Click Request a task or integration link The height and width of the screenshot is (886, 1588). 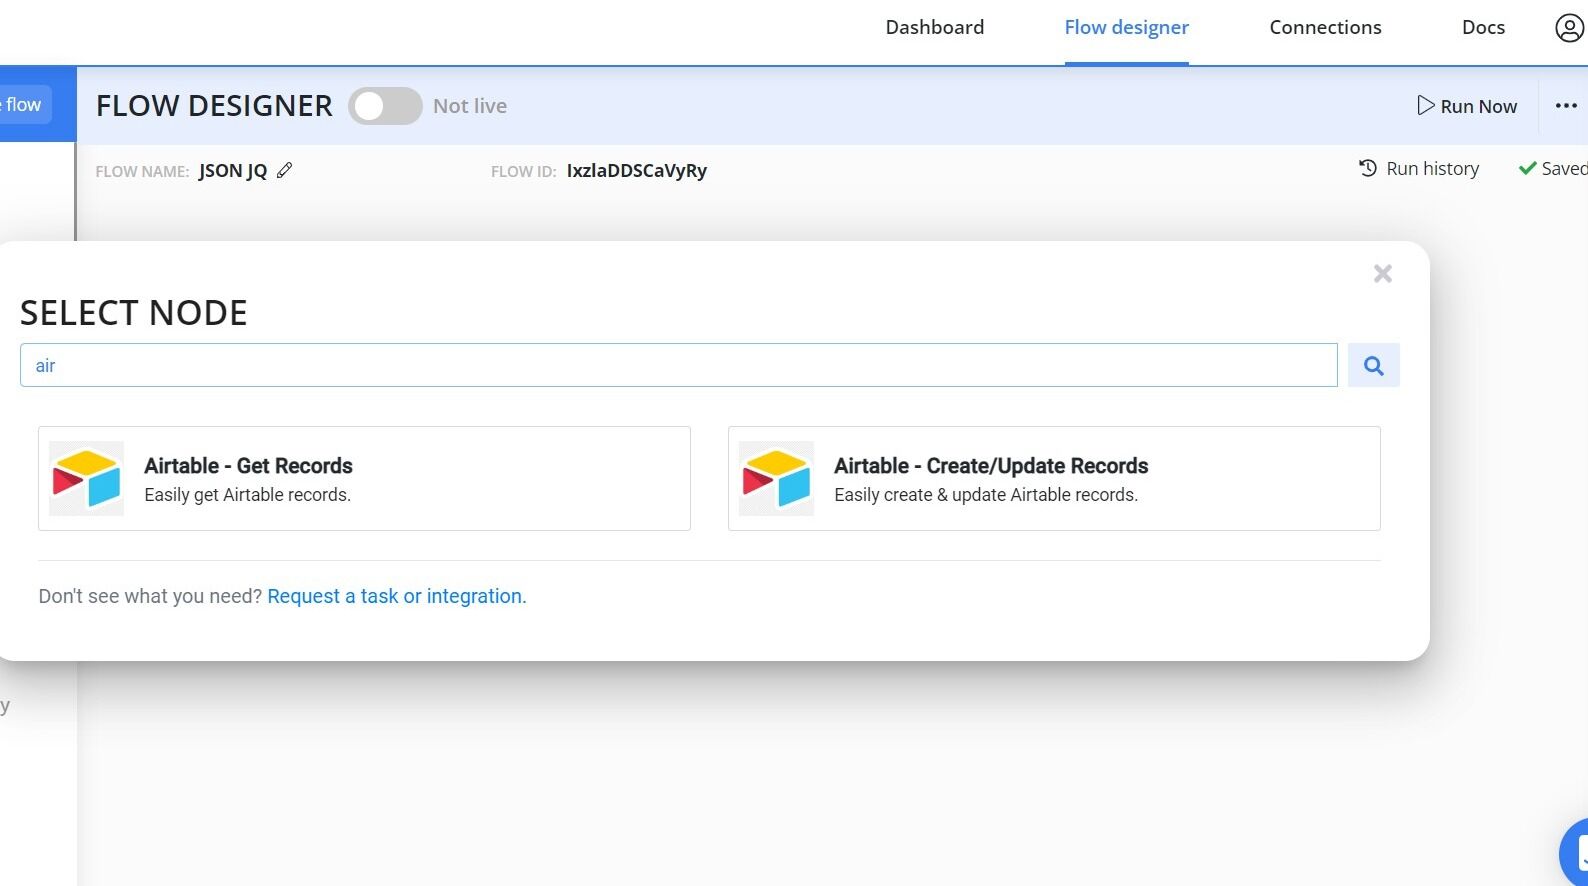[396, 596]
